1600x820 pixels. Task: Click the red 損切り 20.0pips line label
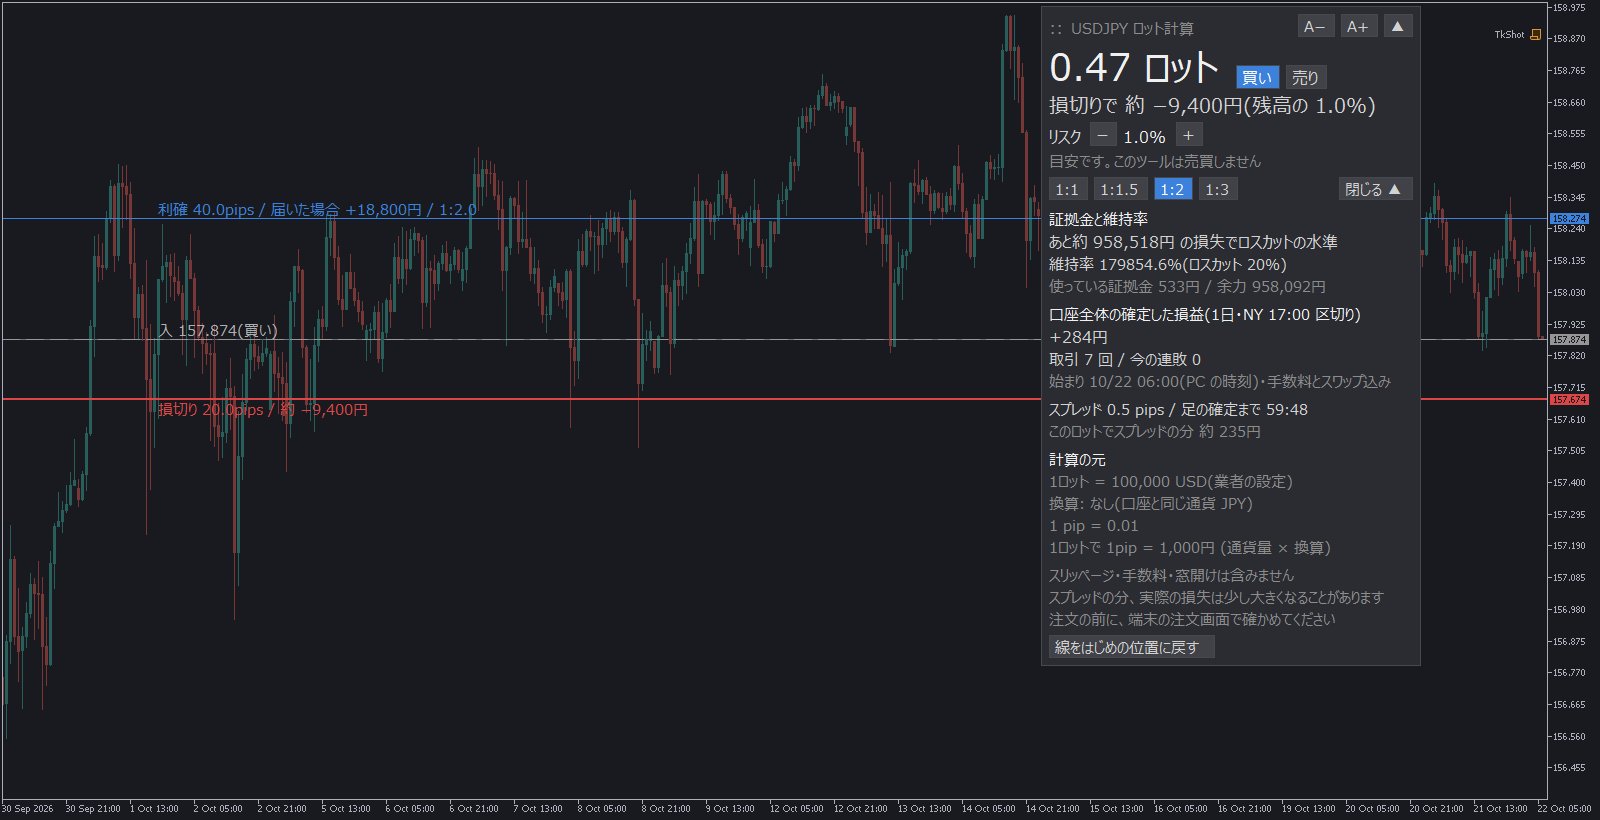click(x=263, y=410)
